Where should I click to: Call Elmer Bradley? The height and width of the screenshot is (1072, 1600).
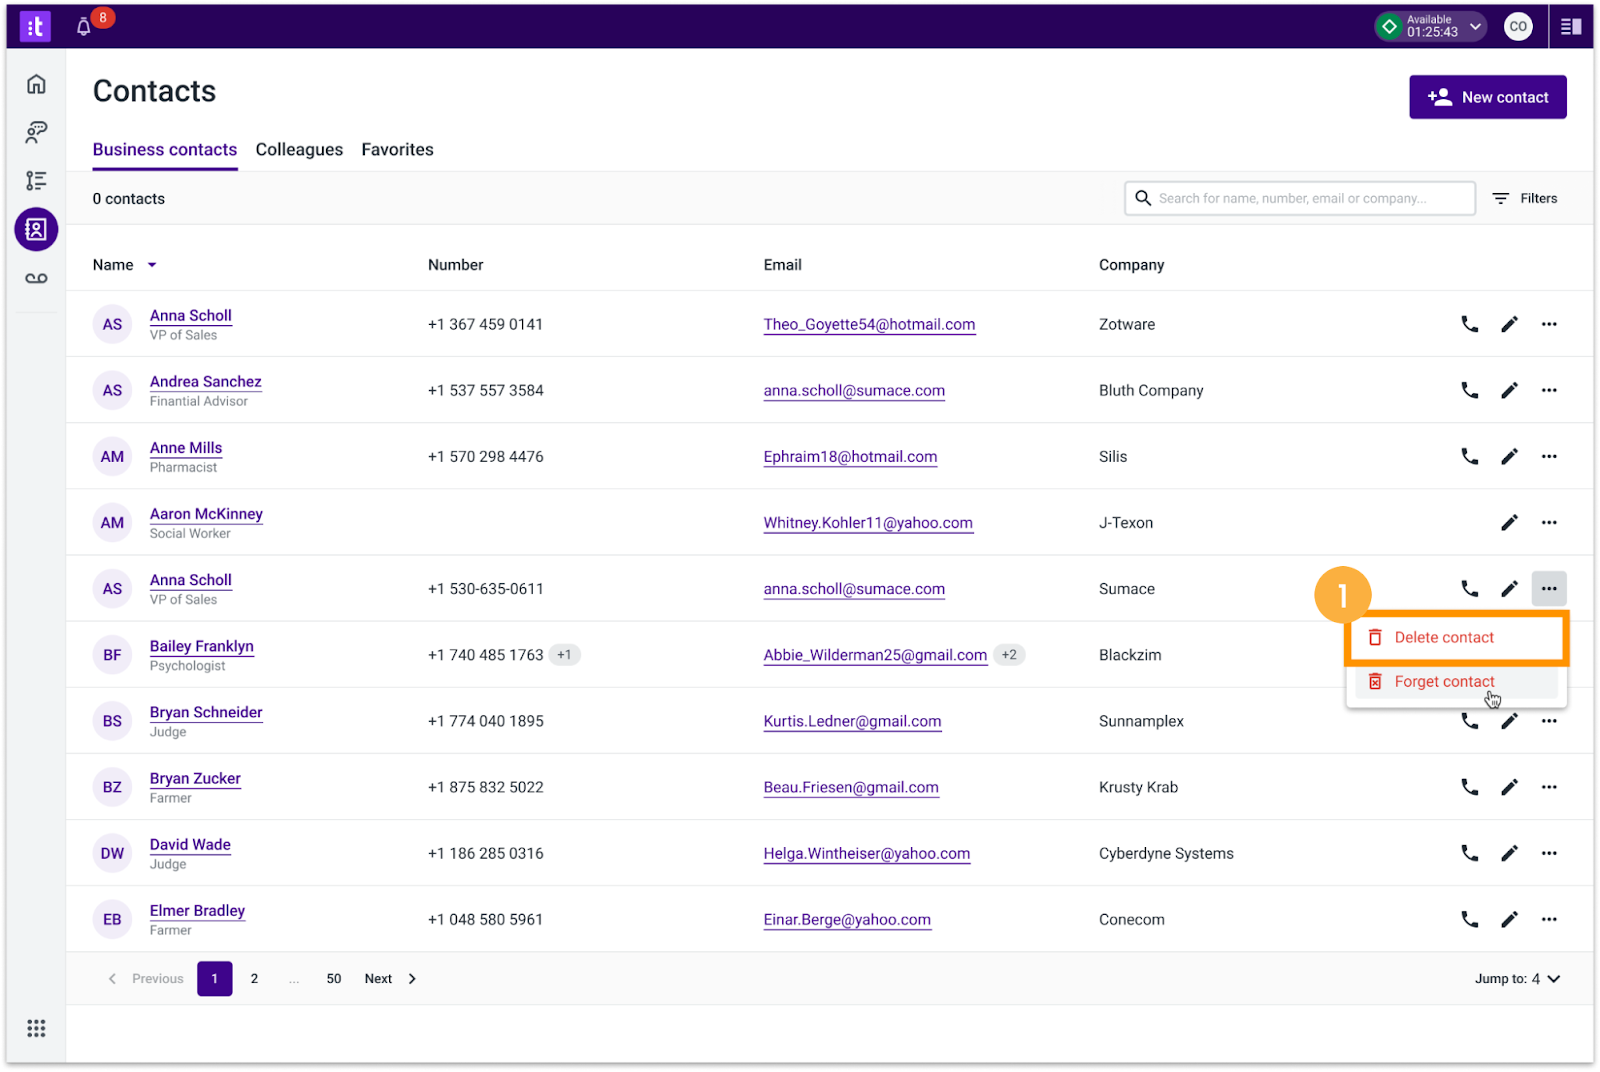tap(1469, 919)
